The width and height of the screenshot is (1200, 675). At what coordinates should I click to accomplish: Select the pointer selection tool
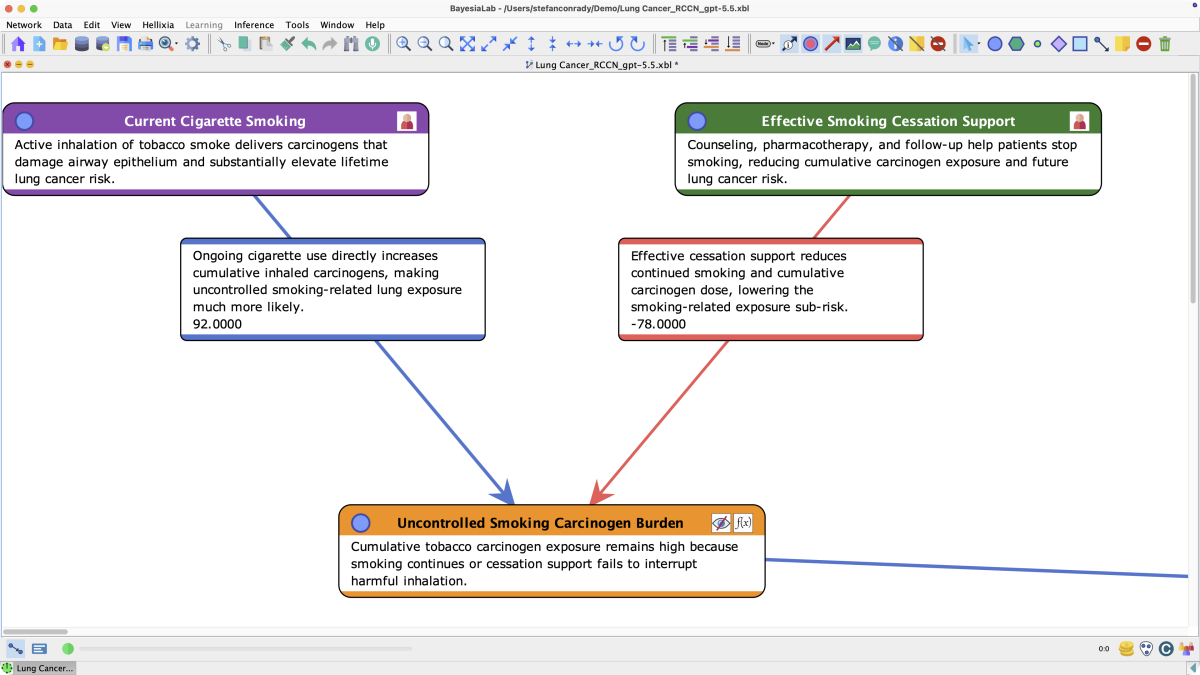967,44
